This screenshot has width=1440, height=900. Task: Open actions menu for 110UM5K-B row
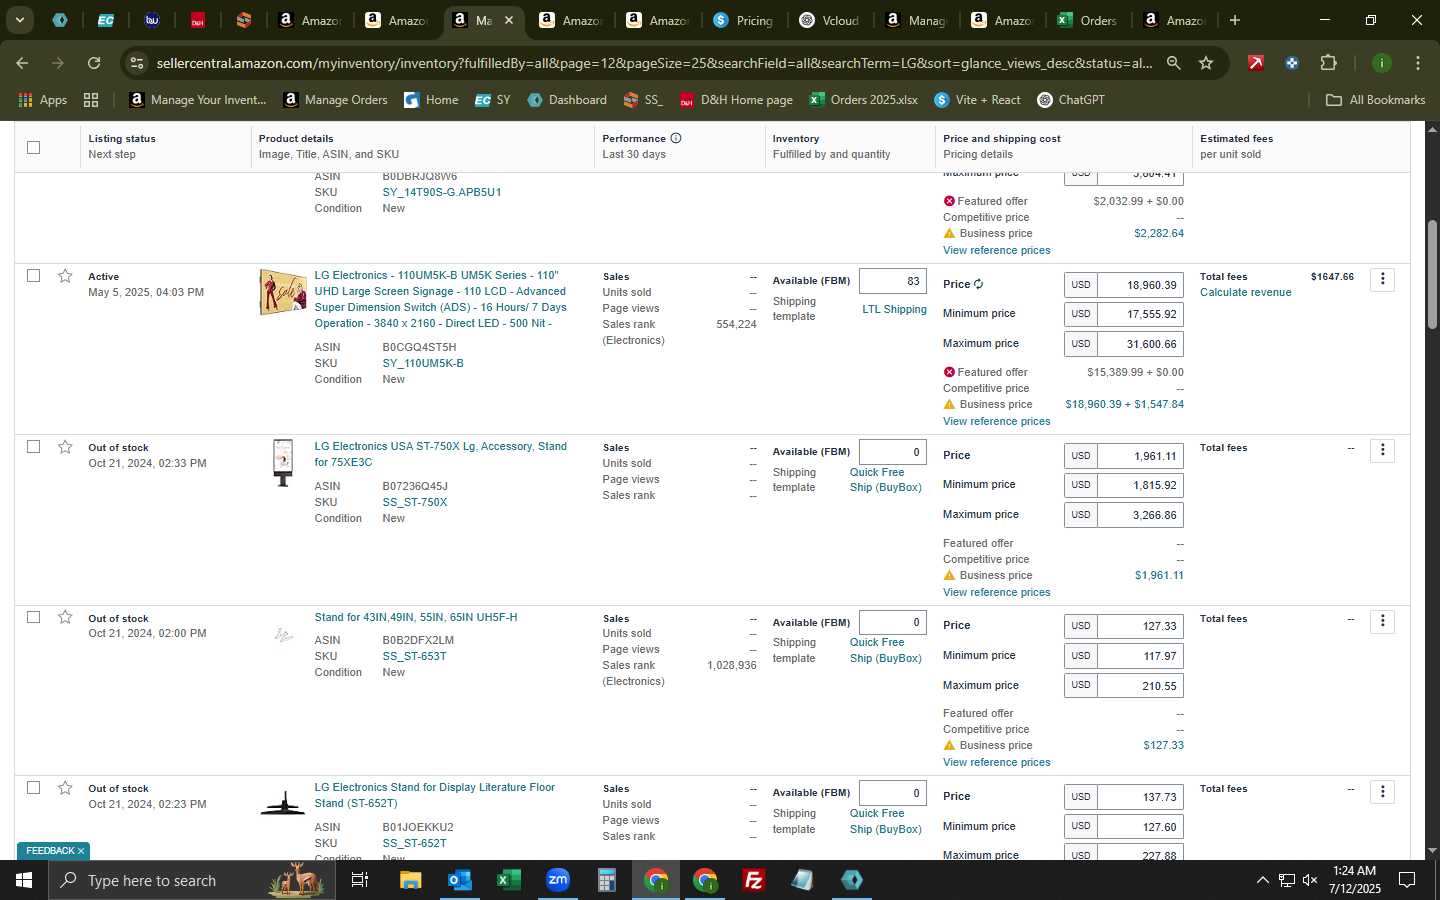(x=1382, y=279)
